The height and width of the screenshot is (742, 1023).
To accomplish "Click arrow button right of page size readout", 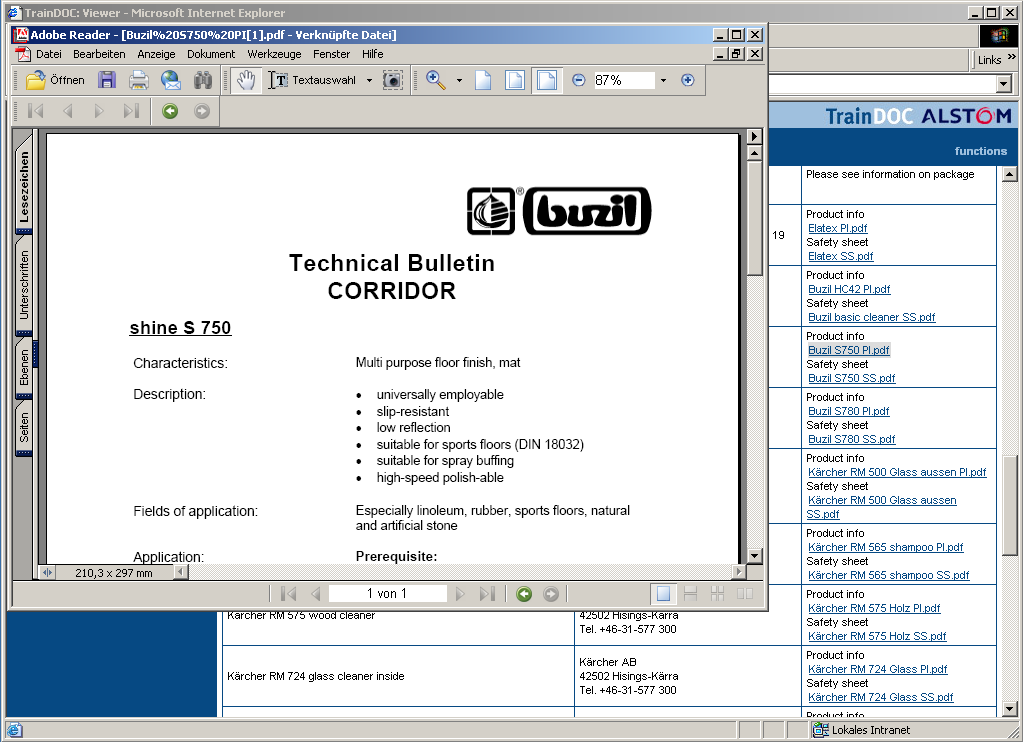I will [x=181, y=572].
